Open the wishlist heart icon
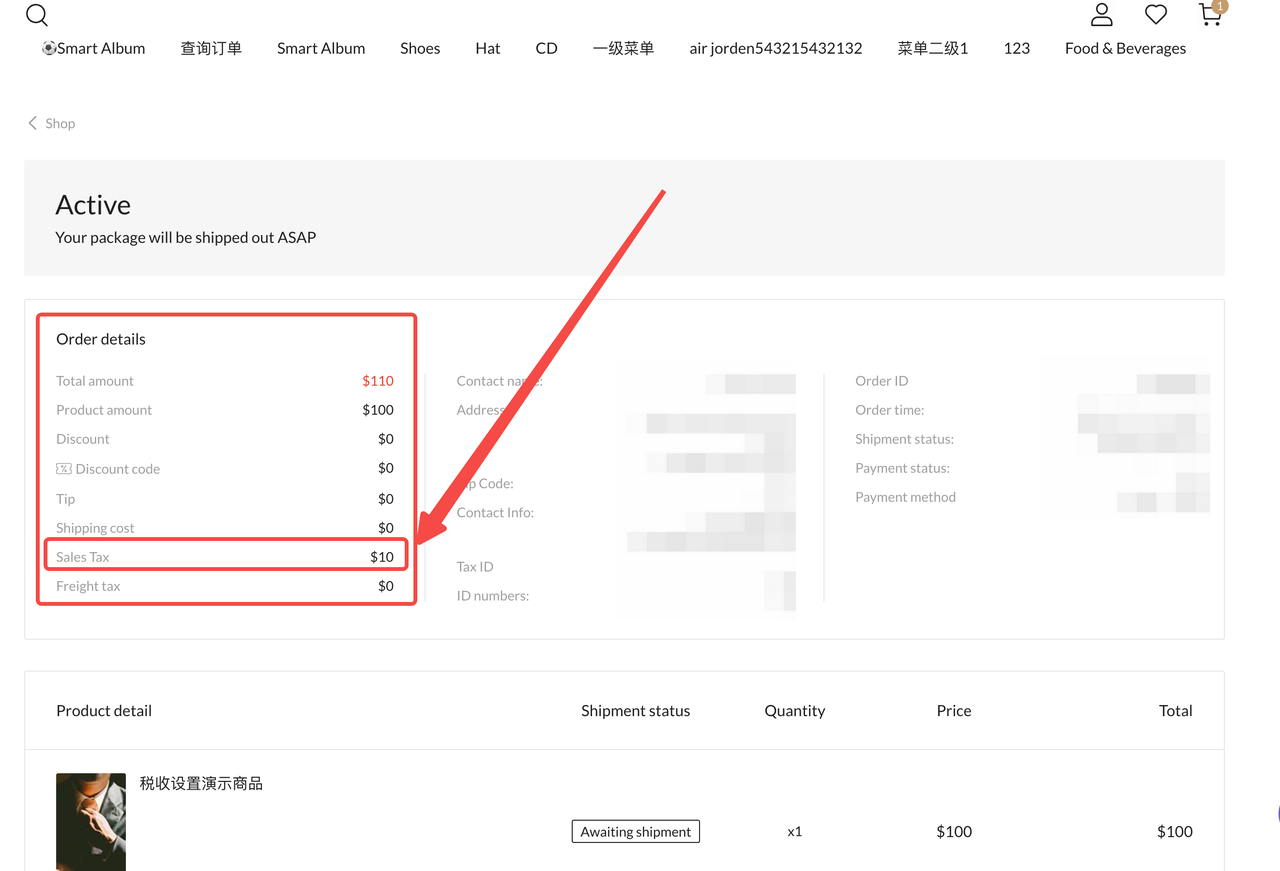1280x871 pixels. [x=1156, y=14]
